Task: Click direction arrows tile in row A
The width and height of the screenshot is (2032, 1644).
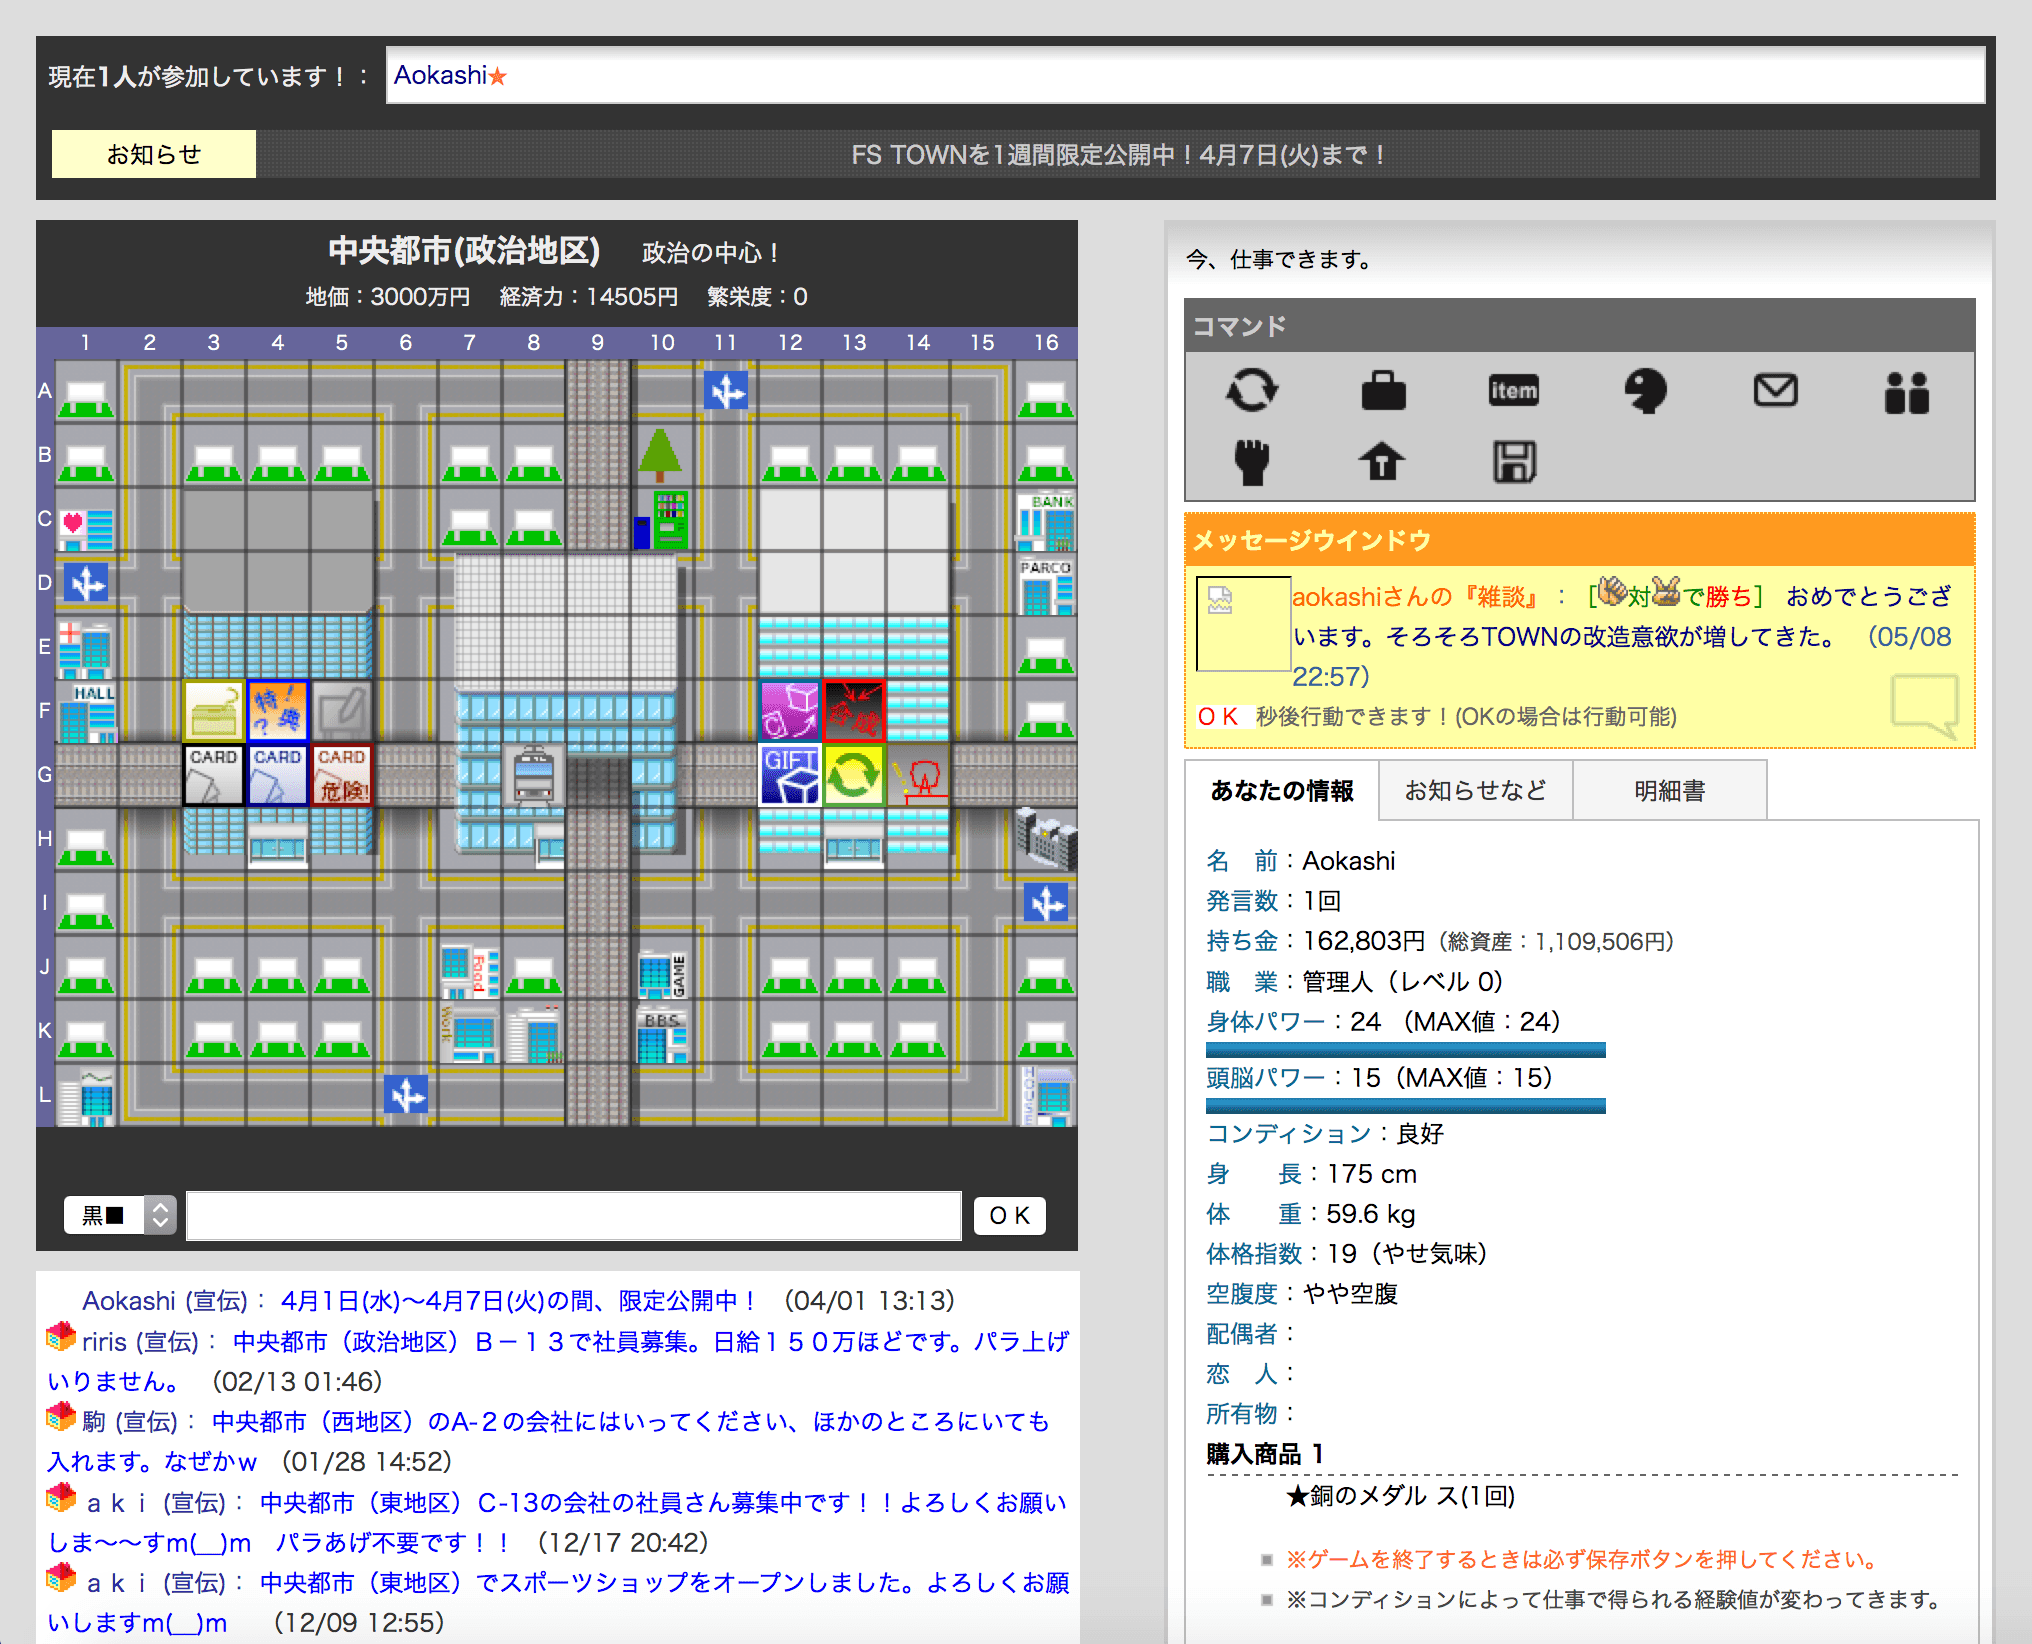Action: (726, 391)
